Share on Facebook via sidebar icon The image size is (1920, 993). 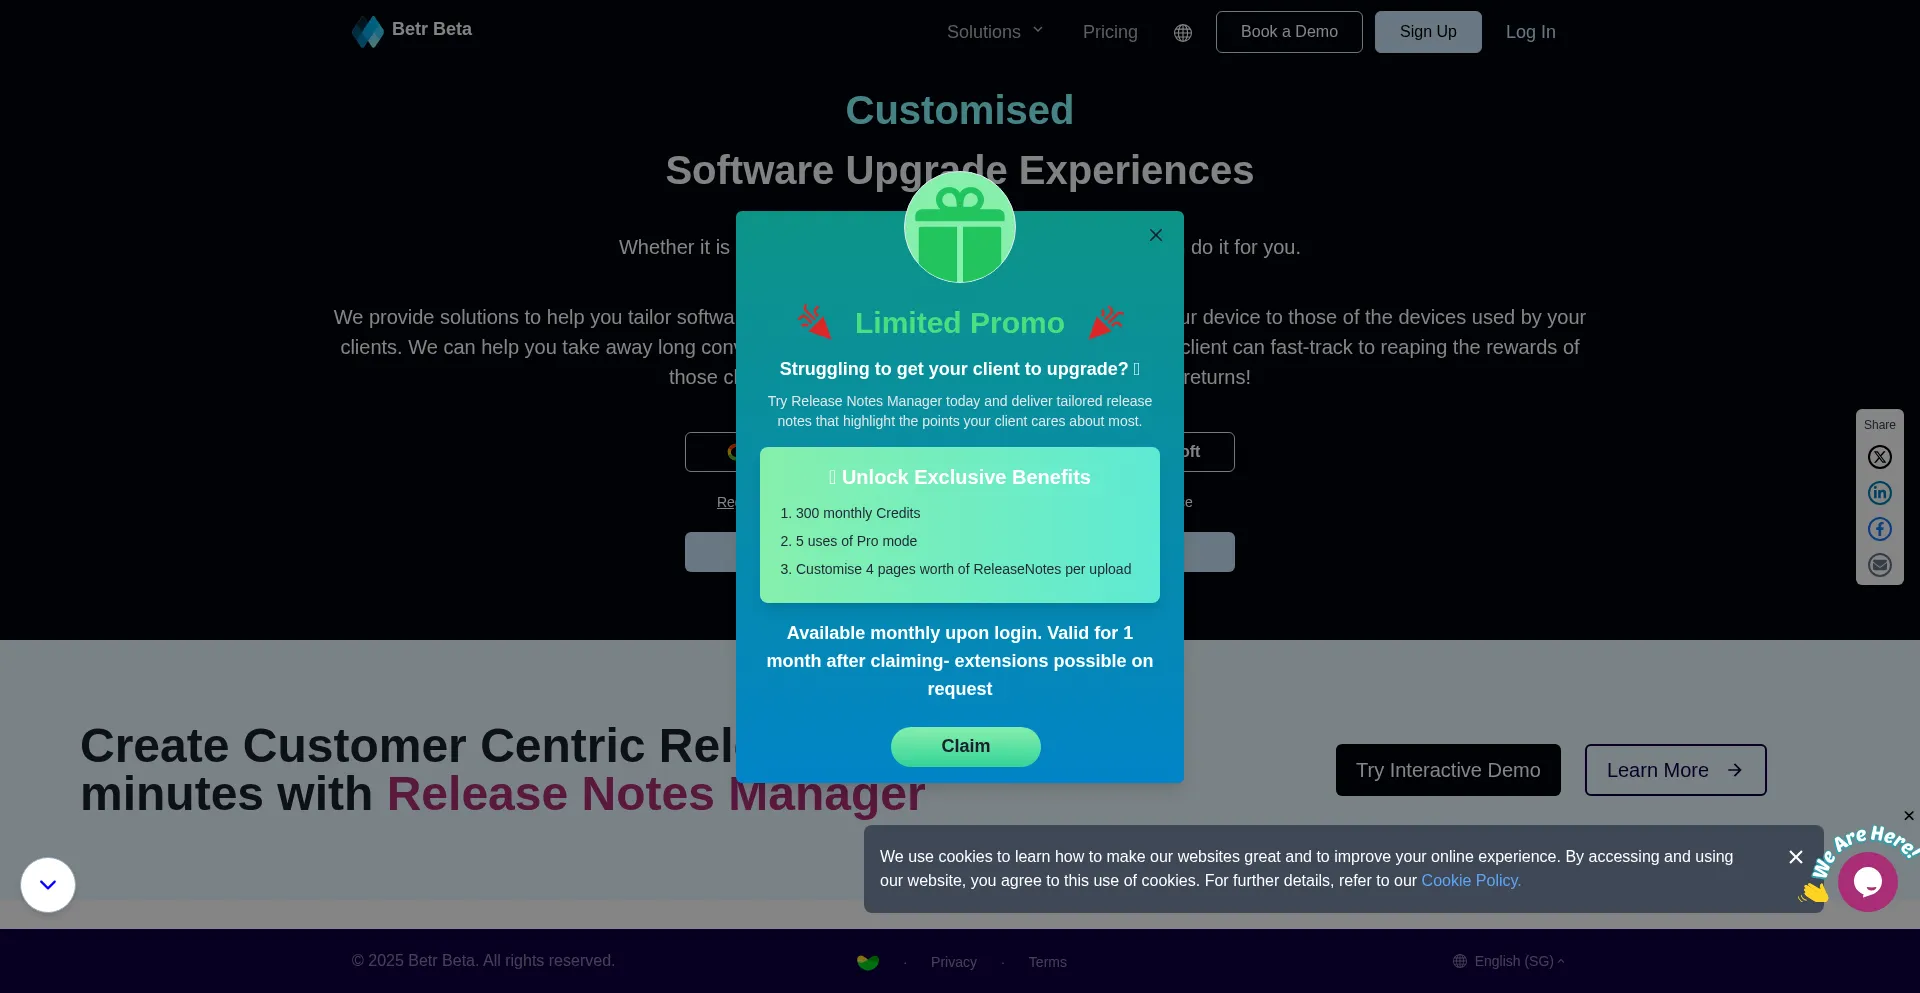click(1879, 529)
